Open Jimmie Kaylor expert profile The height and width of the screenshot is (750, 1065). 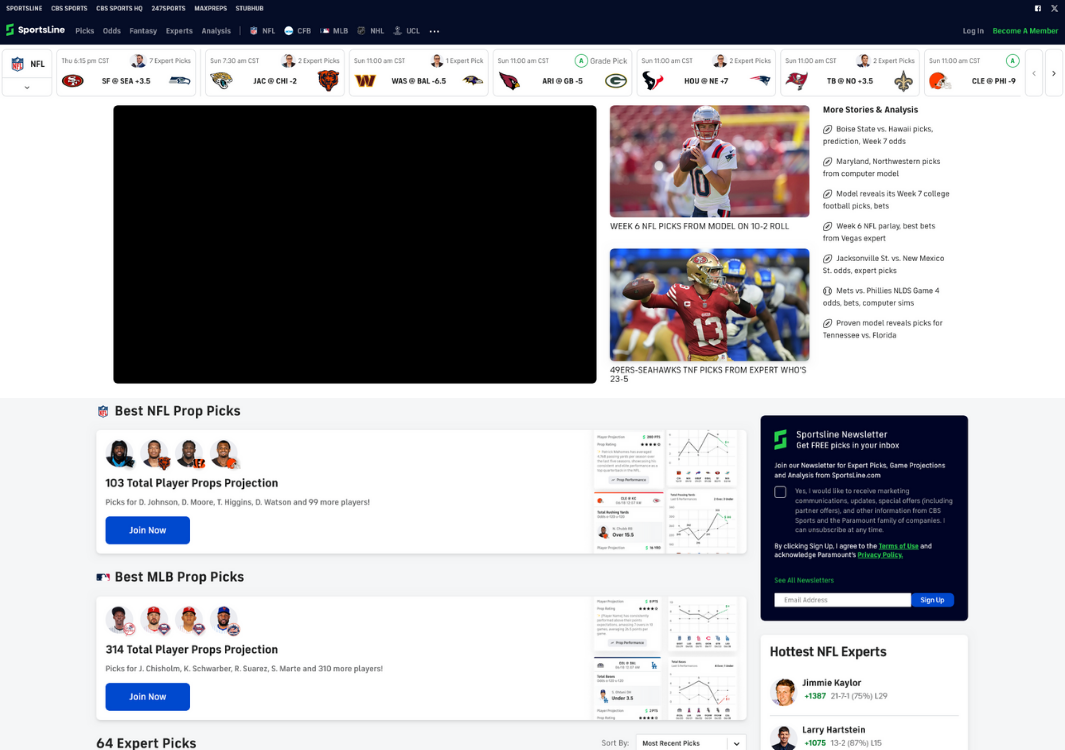[x=831, y=683]
